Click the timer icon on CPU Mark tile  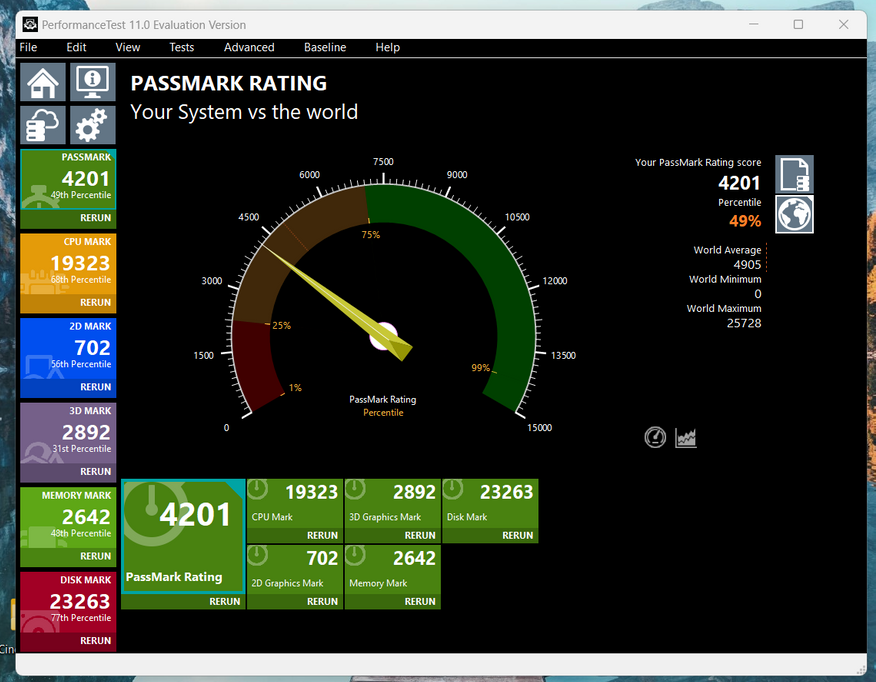click(x=258, y=489)
